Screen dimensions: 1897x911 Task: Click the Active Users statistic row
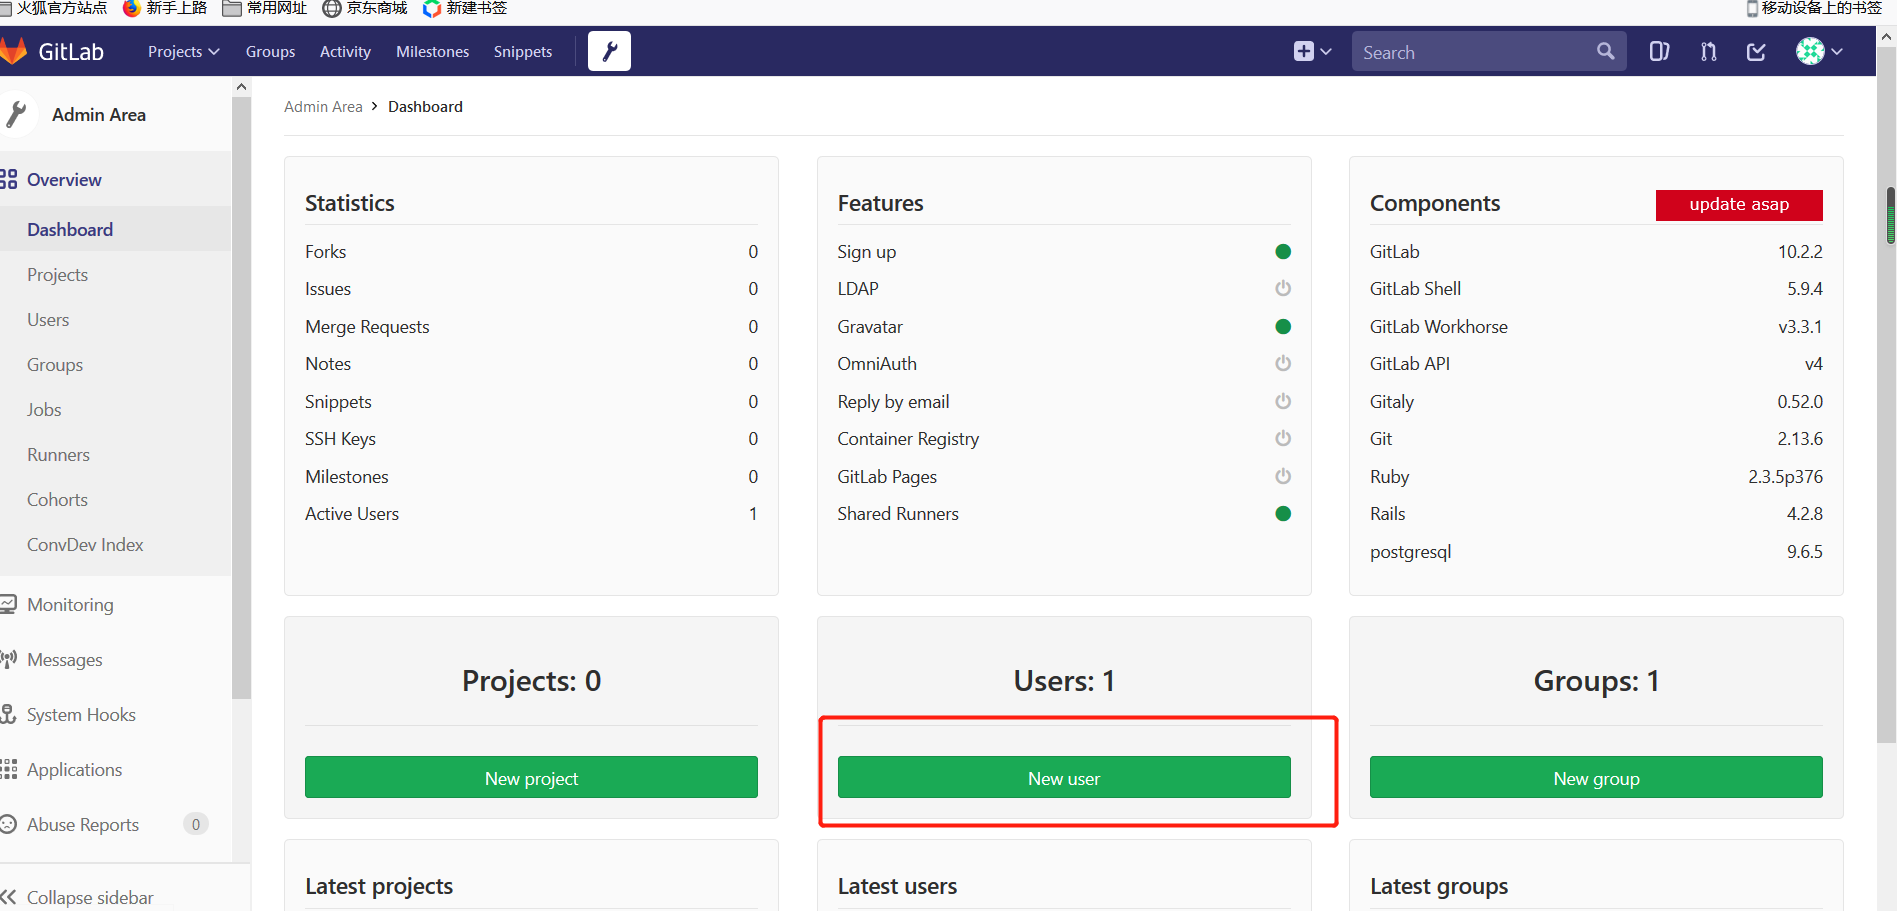(x=531, y=514)
